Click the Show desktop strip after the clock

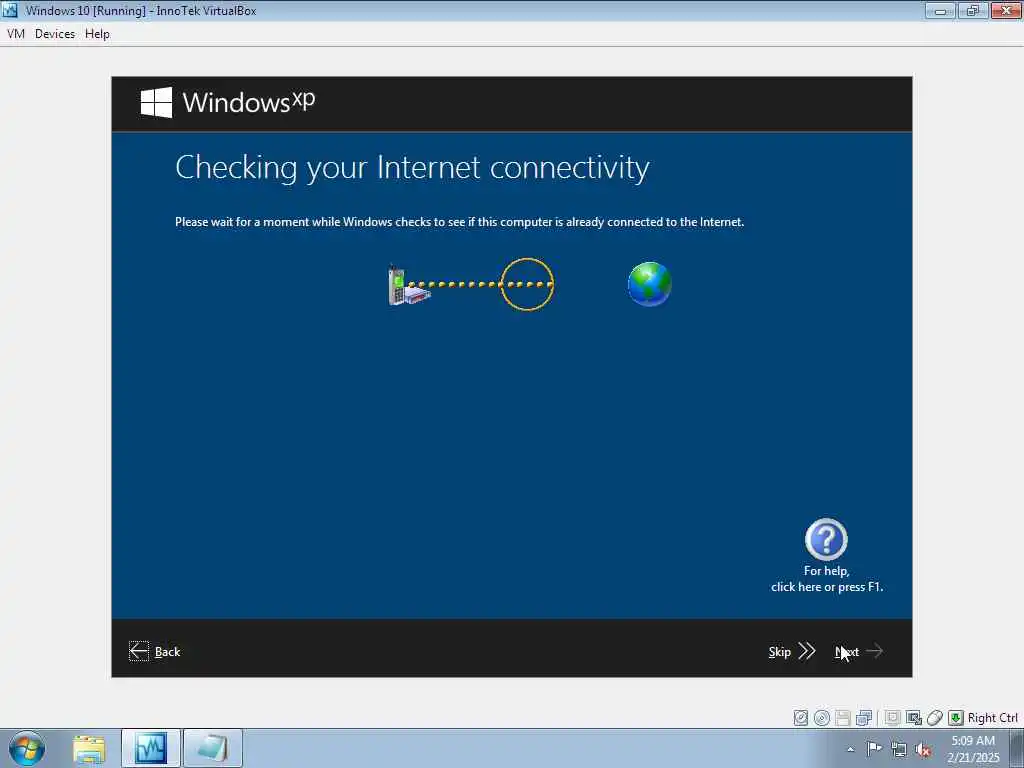point(1017,748)
